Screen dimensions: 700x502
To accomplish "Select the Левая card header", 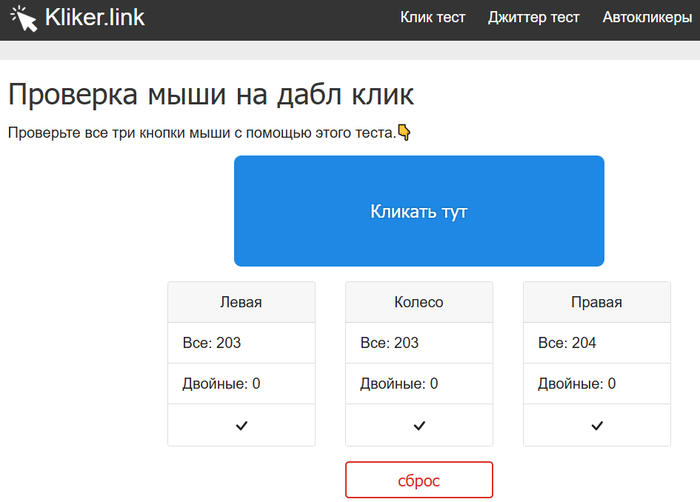I will tap(241, 302).
